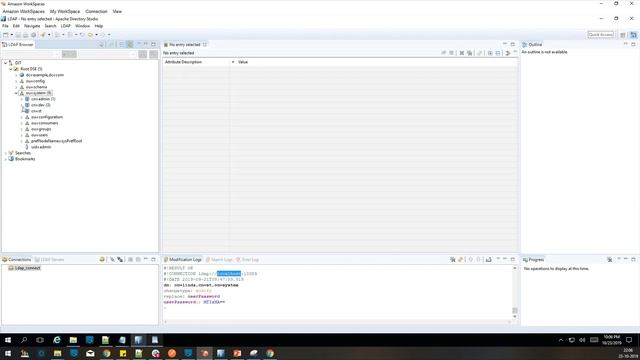640x360 pixels.
Task: Click the volume icon in system tray
Action: click(582, 340)
